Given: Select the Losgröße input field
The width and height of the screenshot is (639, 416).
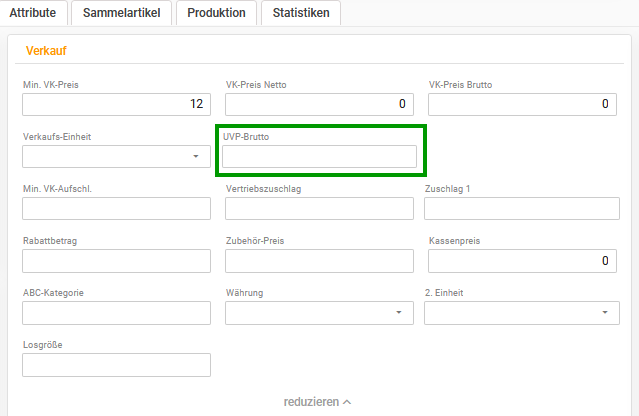Looking at the screenshot, I should pos(116,365).
